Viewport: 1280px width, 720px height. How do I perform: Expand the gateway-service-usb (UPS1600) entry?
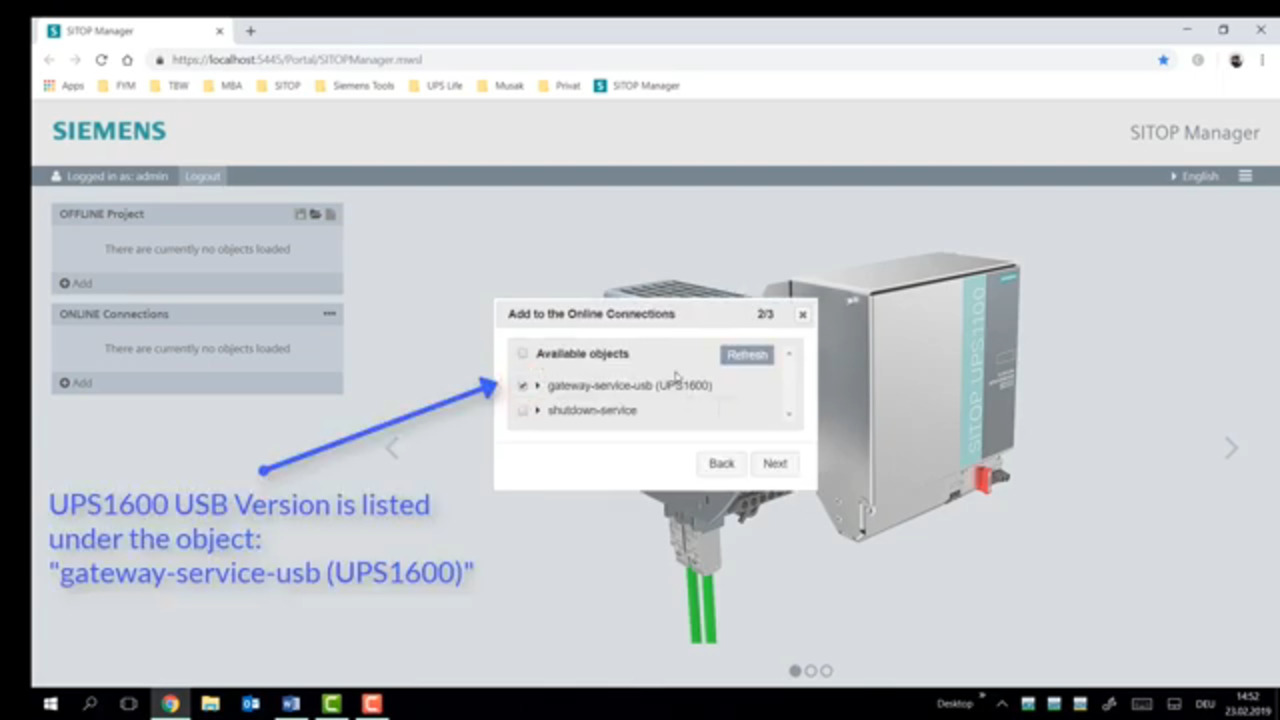coord(537,385)
